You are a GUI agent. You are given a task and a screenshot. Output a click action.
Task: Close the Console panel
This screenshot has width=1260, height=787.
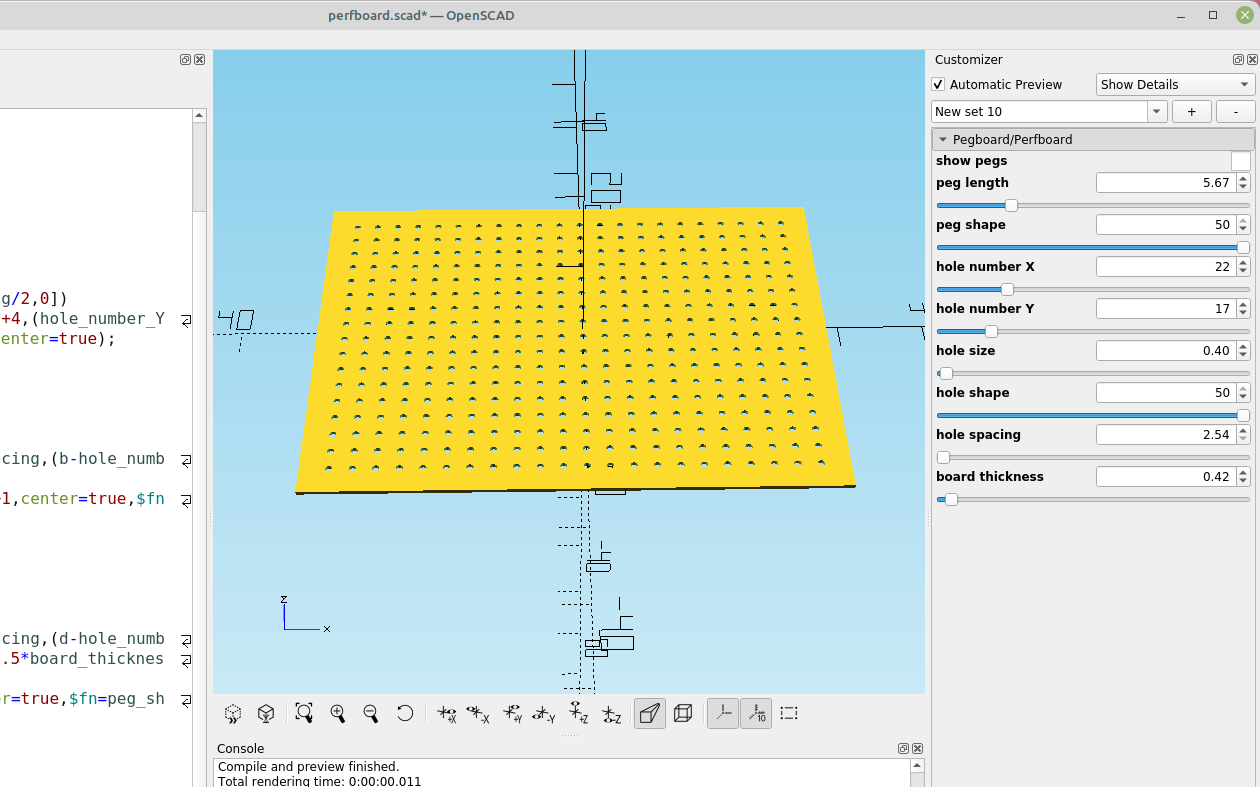917,747
